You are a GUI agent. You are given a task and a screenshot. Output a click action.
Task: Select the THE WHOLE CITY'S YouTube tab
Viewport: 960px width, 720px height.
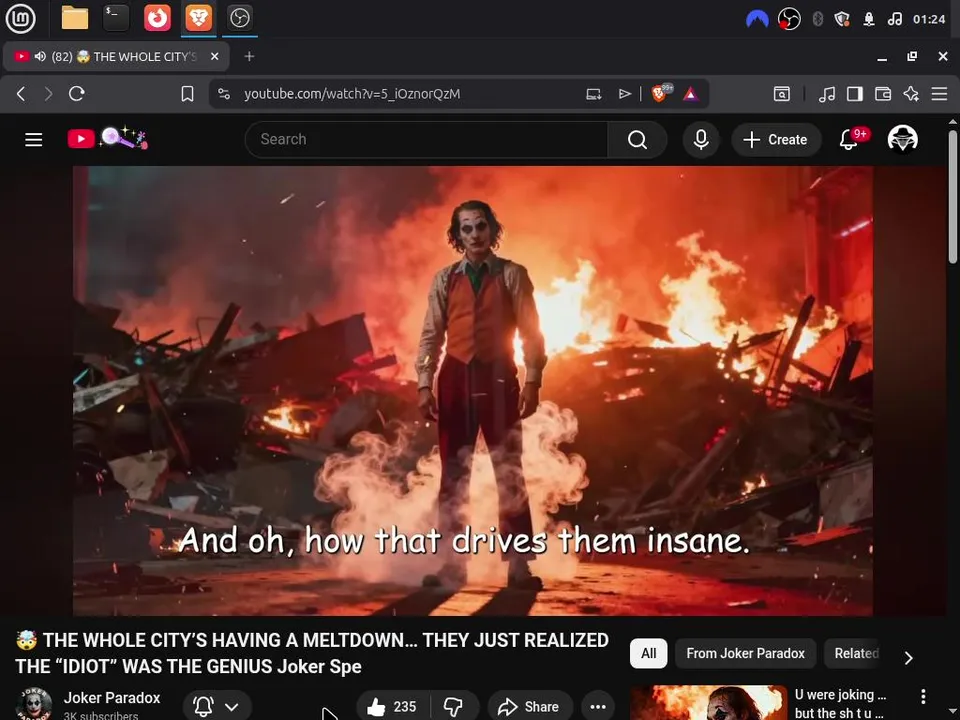(x=116, y=56)
